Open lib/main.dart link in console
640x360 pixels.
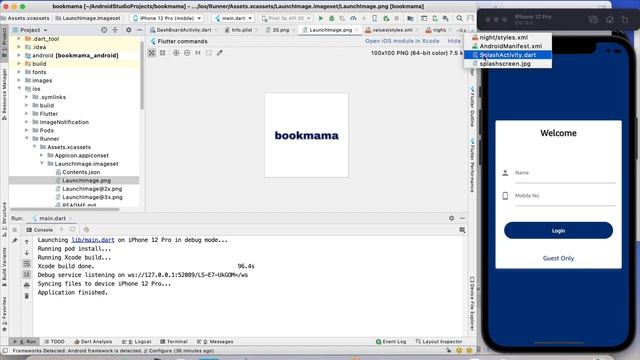[93, 240]
